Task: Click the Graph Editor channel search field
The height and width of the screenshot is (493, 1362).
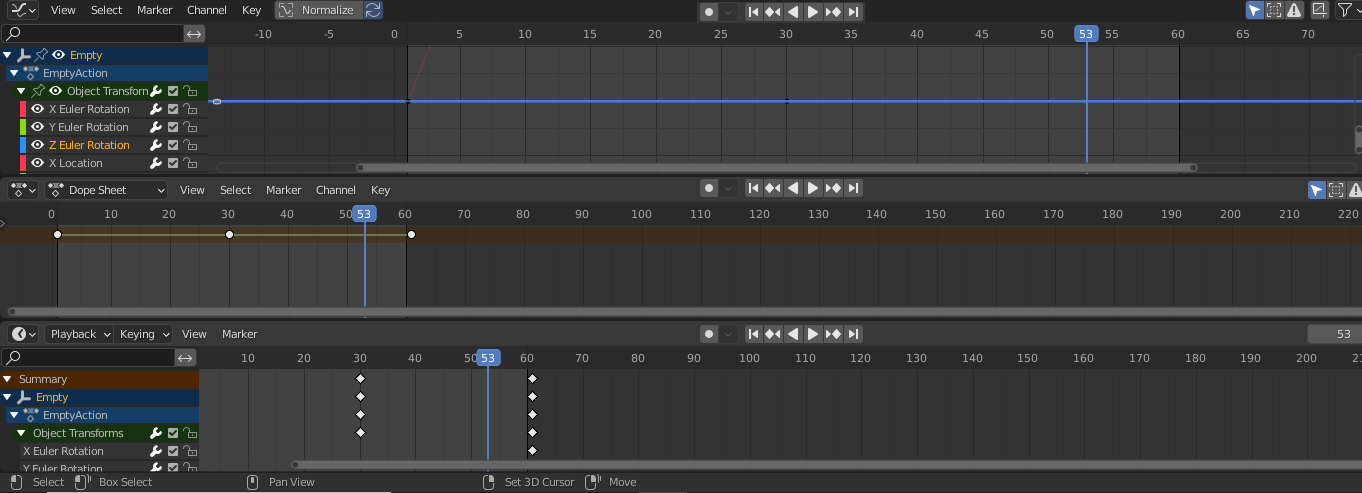Action: point(92,34)
